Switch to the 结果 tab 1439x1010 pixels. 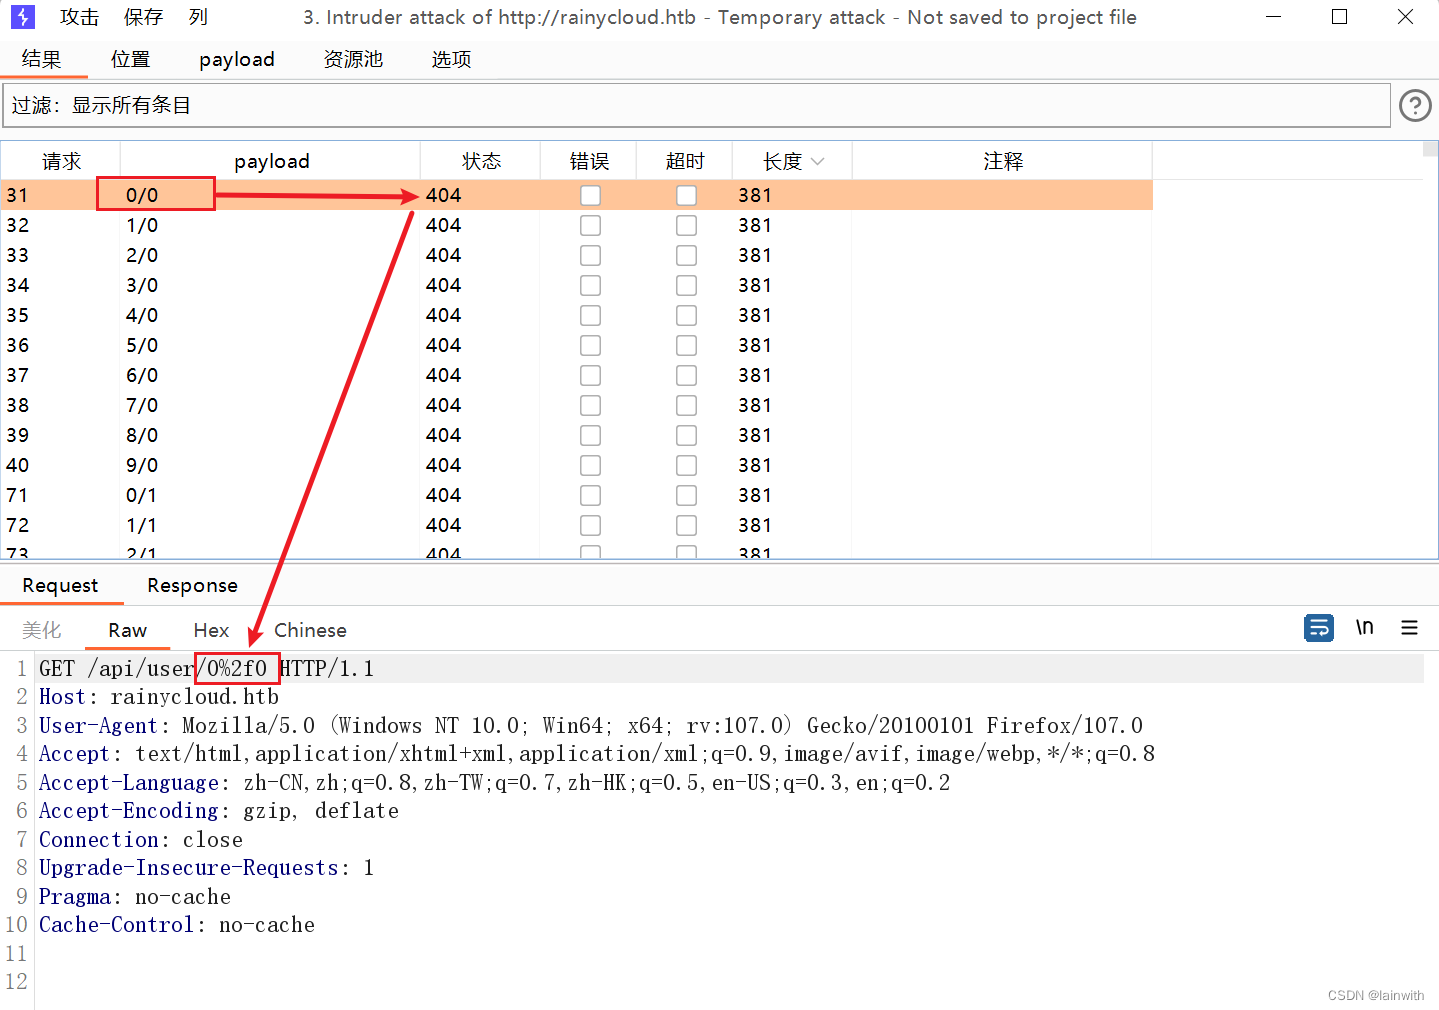(x=42, y=59)
